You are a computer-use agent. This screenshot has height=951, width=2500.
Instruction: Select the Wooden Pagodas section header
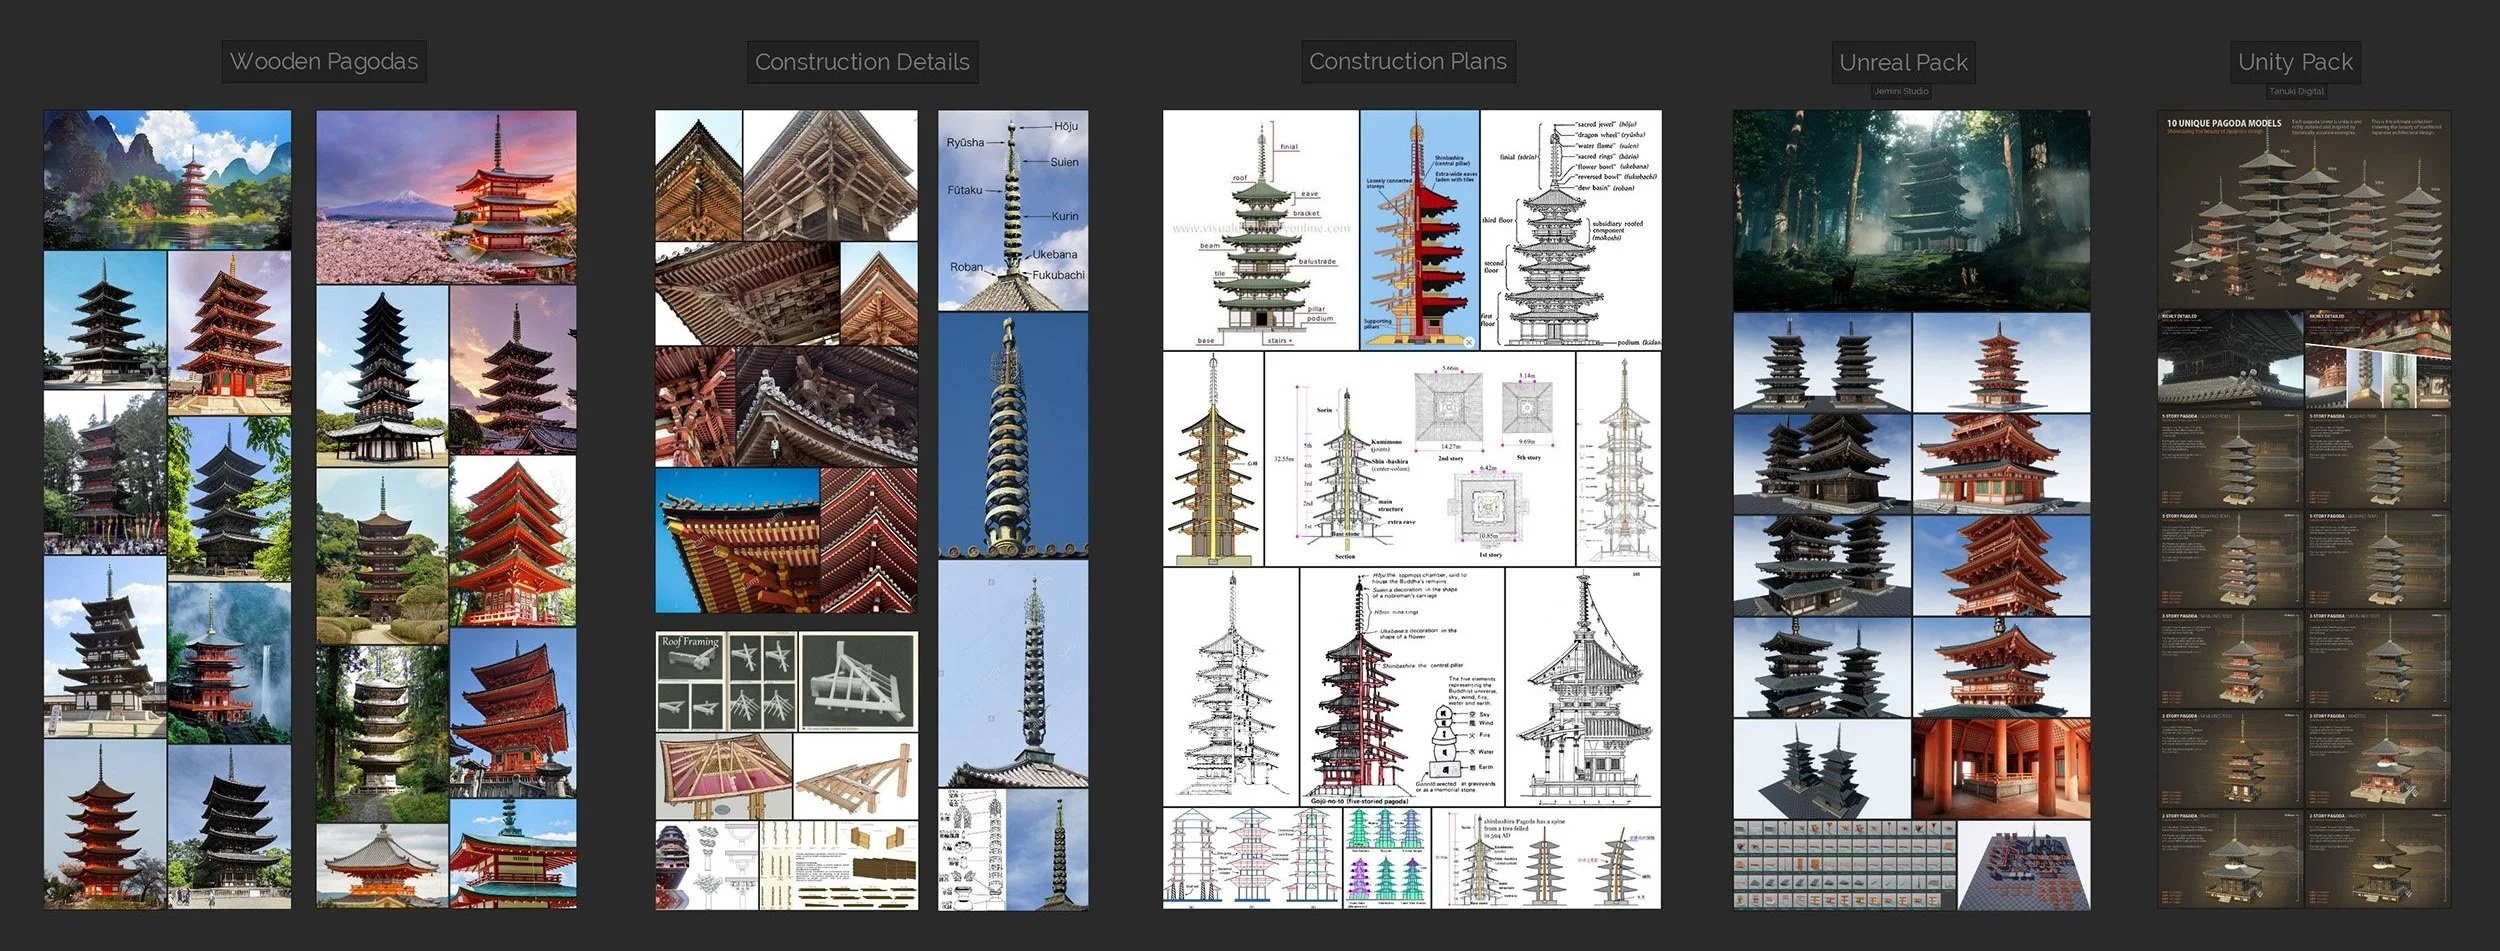[x=325, y=62]
